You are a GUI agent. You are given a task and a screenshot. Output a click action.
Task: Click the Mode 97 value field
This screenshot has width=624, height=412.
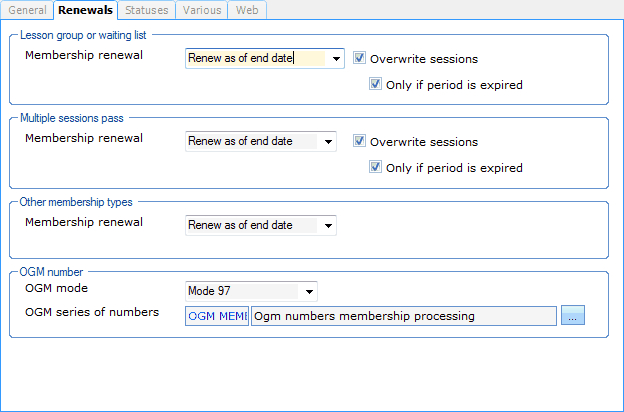(243, 292)
